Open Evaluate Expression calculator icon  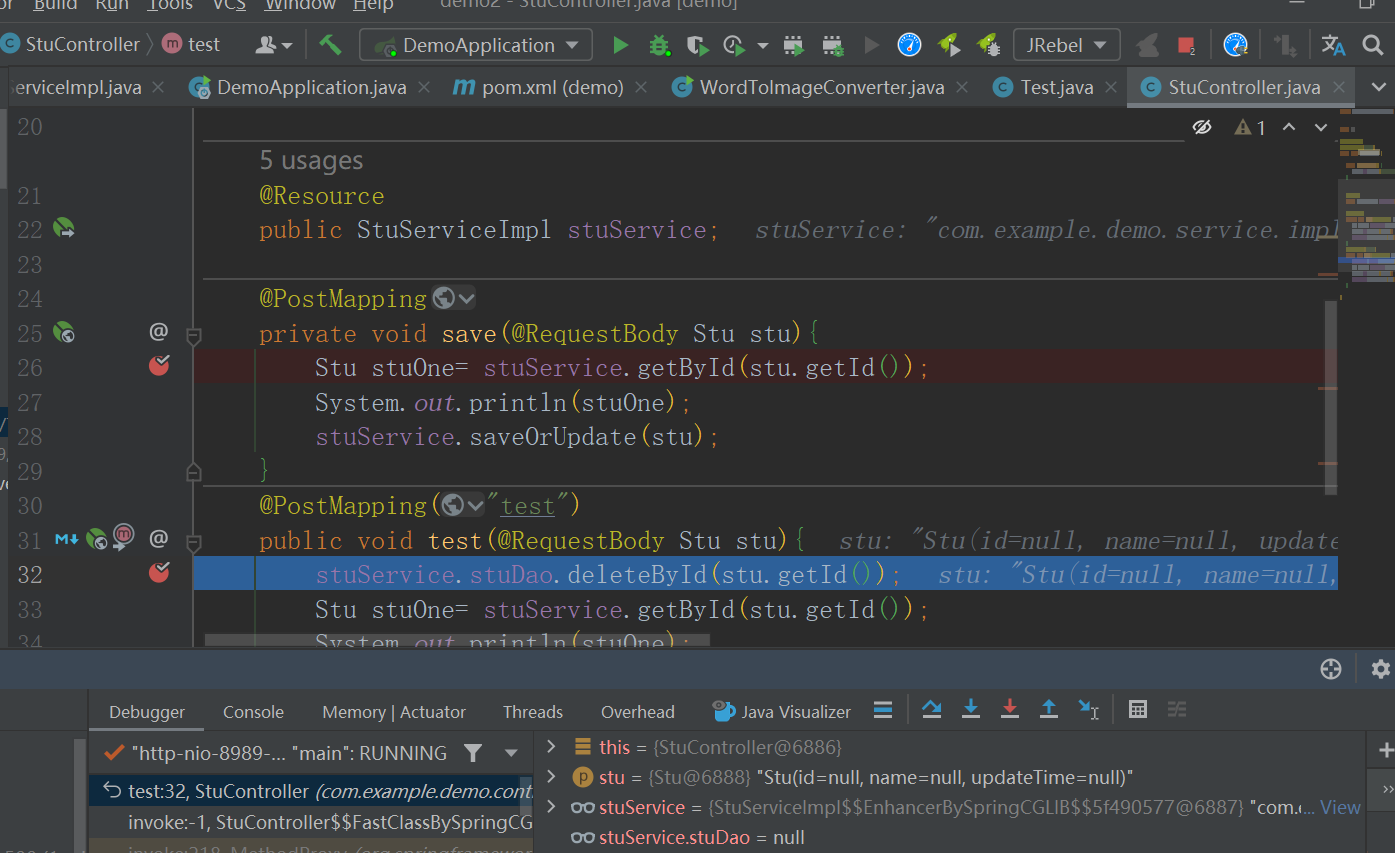coord(1137,710)
